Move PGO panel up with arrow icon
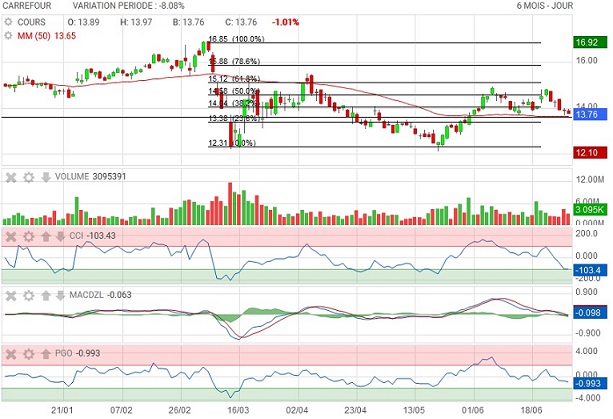Viewport: 613px width, 419px height. click(x=46, y=354)
